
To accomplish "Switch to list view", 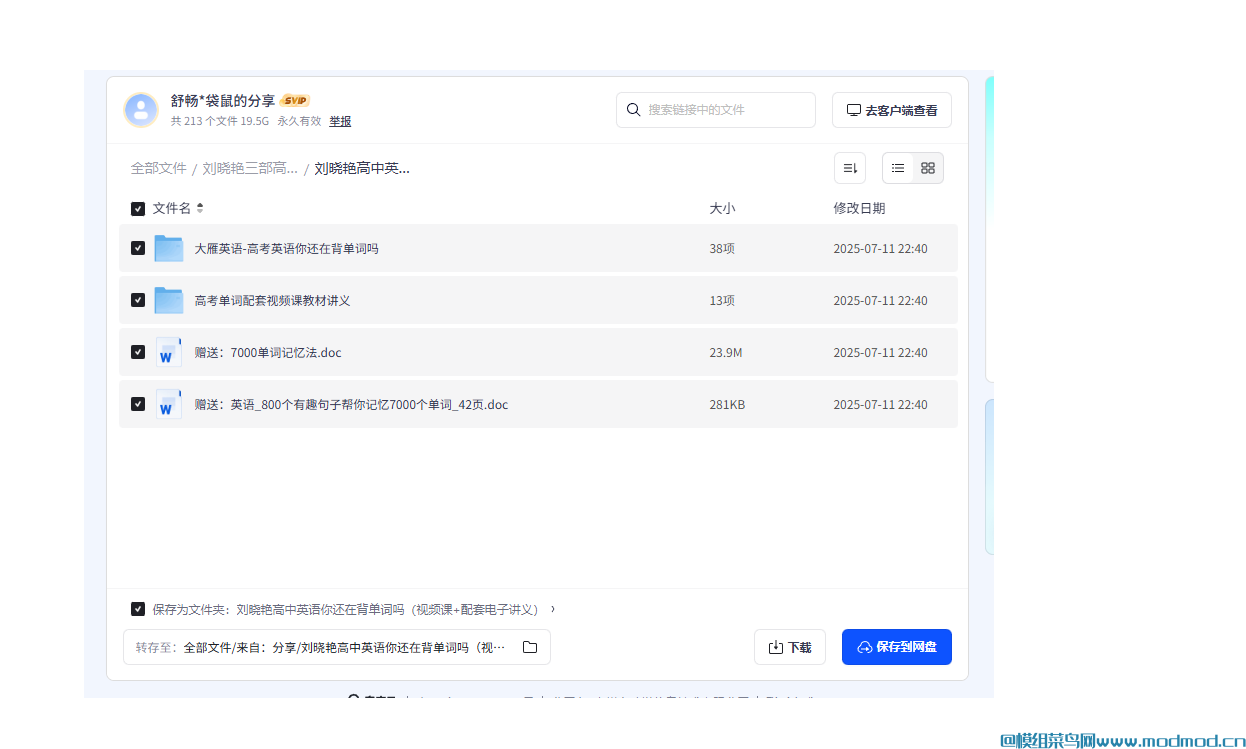I will (x=897, y=168).
